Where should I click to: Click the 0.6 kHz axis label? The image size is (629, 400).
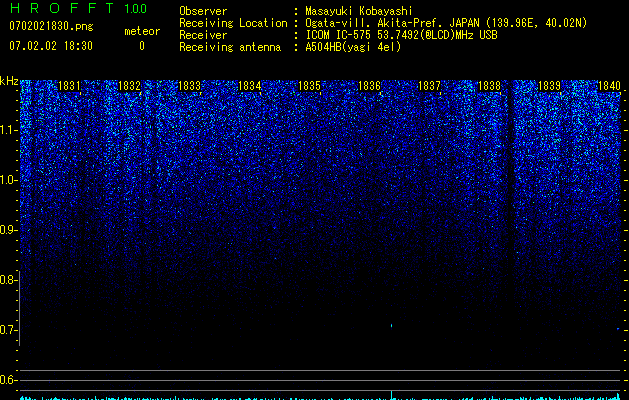tap(8, 380)
